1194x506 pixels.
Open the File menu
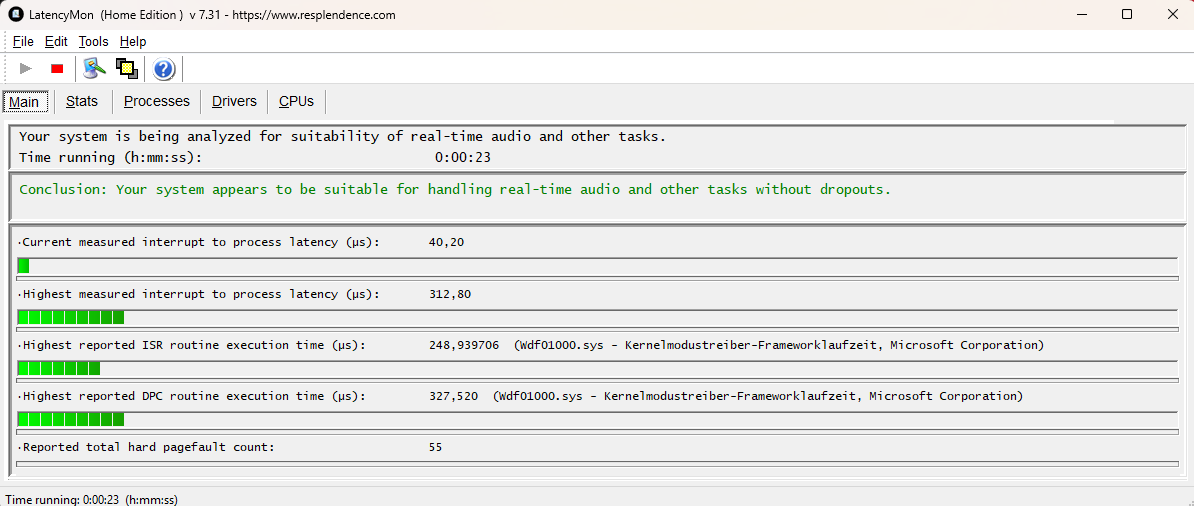tap(24, 42)
